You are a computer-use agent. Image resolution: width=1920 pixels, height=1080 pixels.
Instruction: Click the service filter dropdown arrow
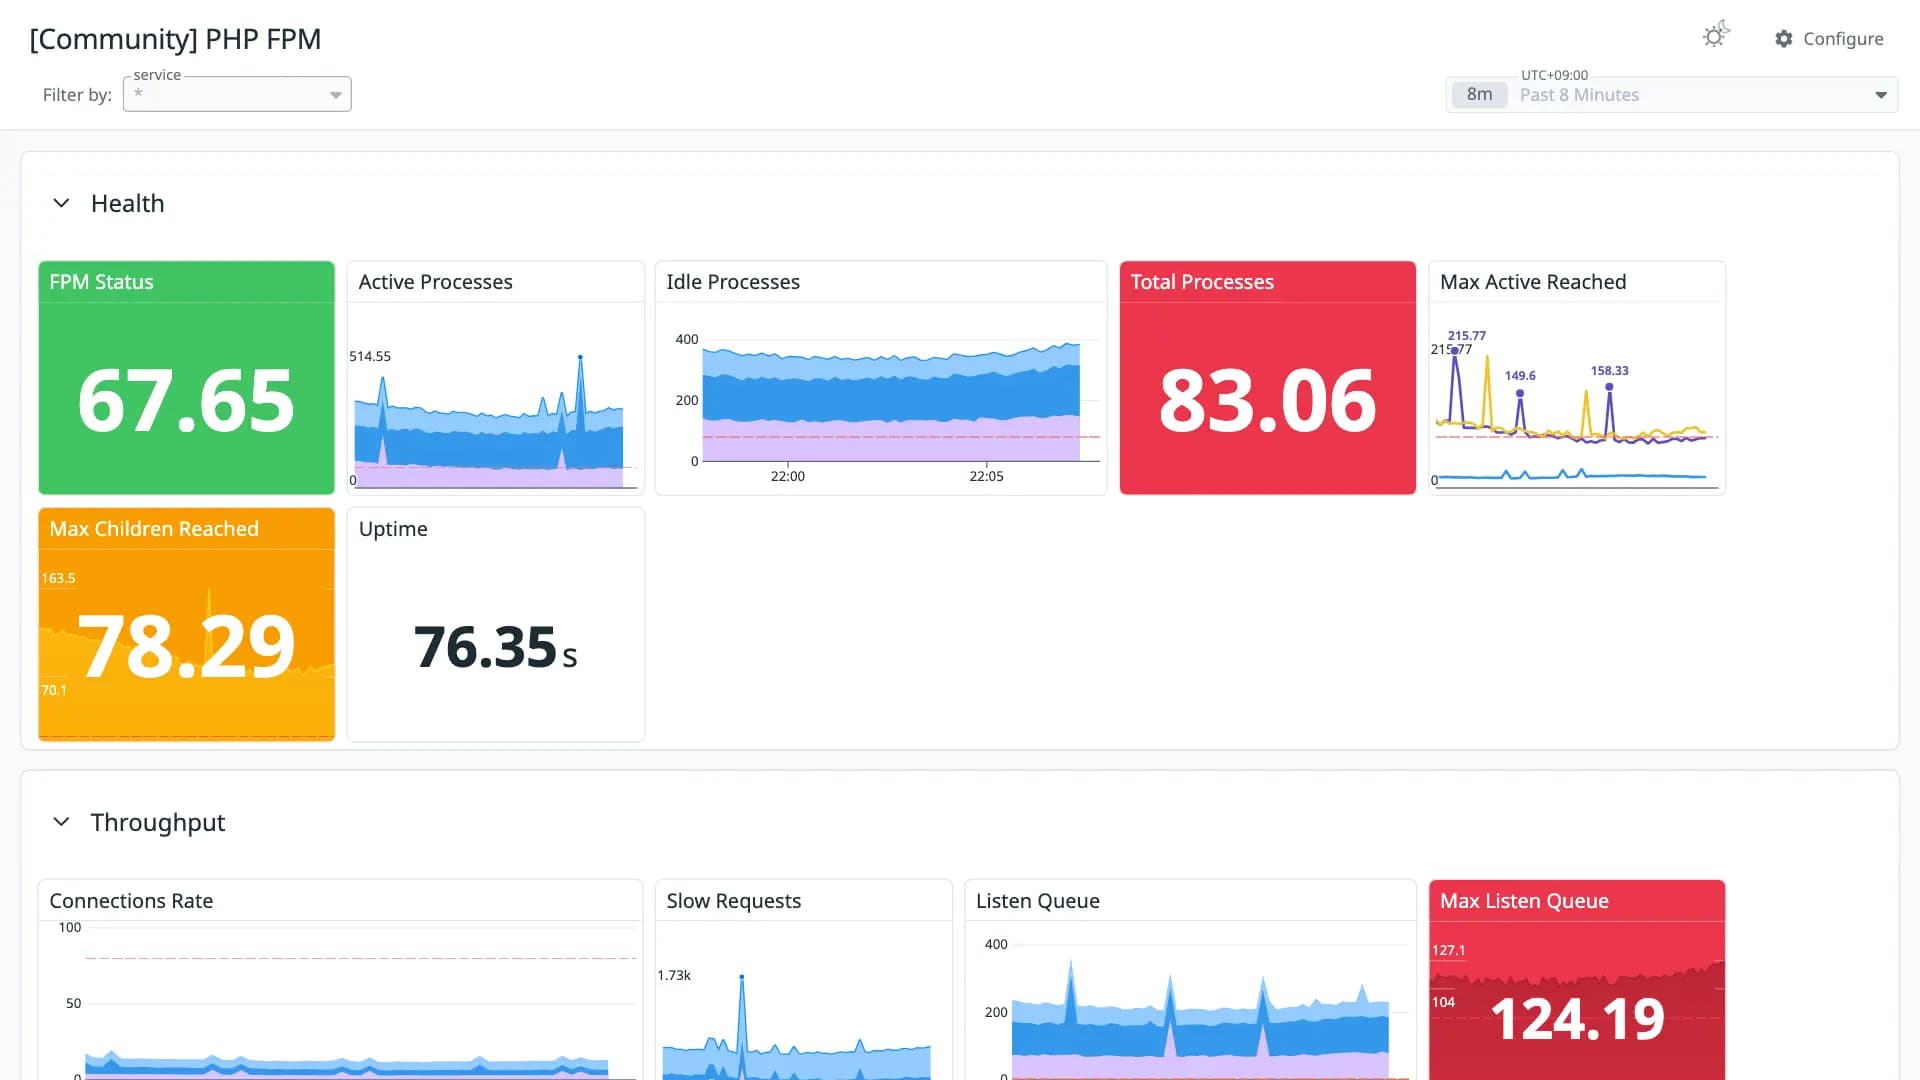click(336, 96)
